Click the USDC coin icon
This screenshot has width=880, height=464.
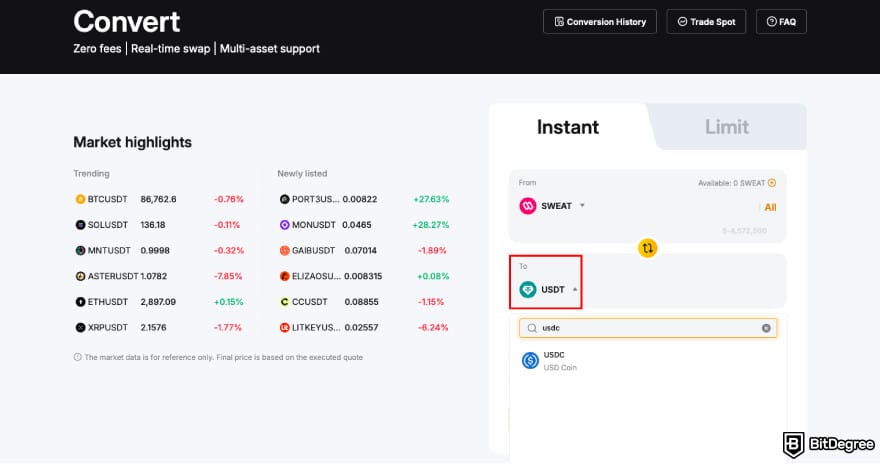530,360
